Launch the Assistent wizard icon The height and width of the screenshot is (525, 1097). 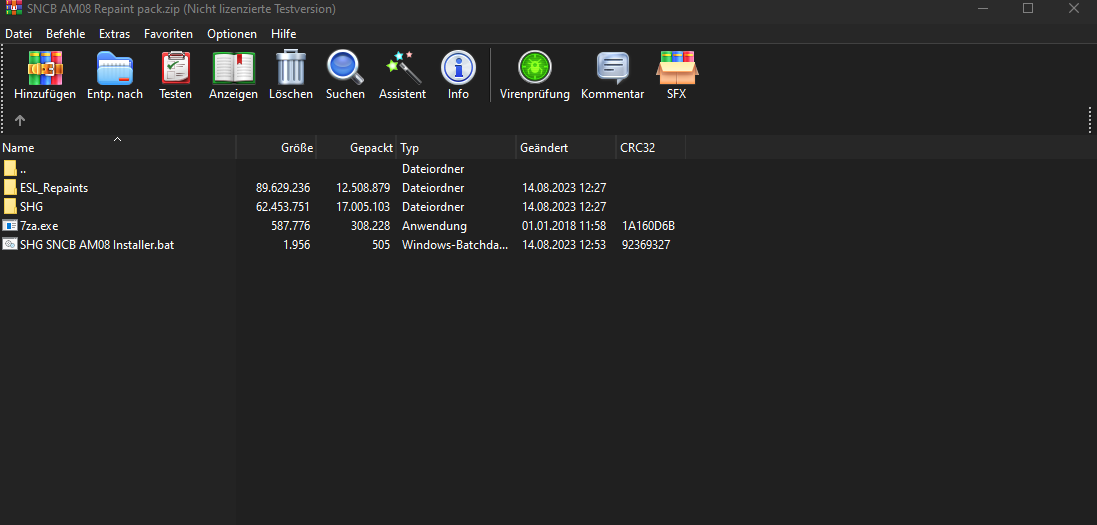coord(403,67)
